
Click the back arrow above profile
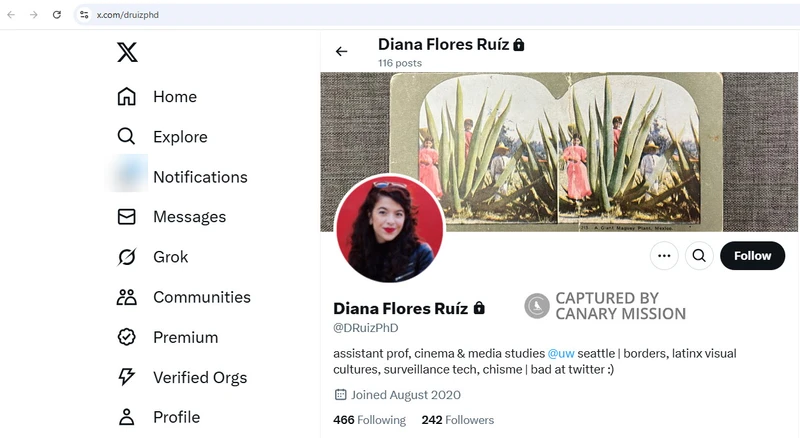pyautogui.click(x=342, y=52)
